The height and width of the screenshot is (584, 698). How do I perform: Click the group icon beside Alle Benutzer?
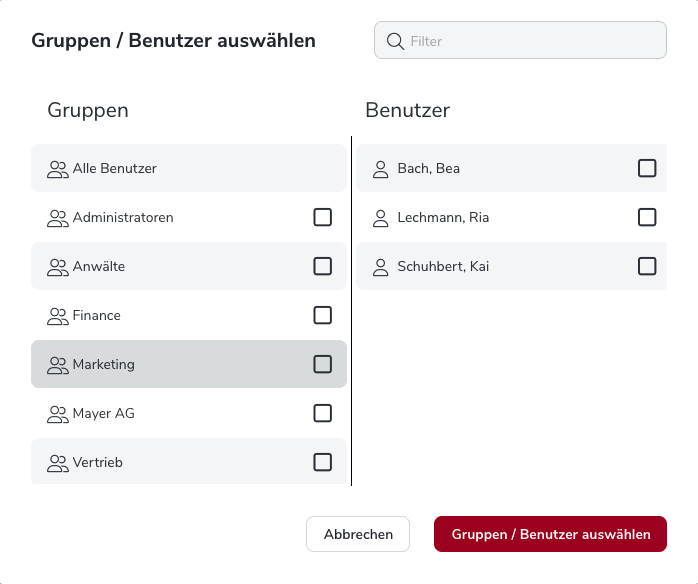[57, 169]
